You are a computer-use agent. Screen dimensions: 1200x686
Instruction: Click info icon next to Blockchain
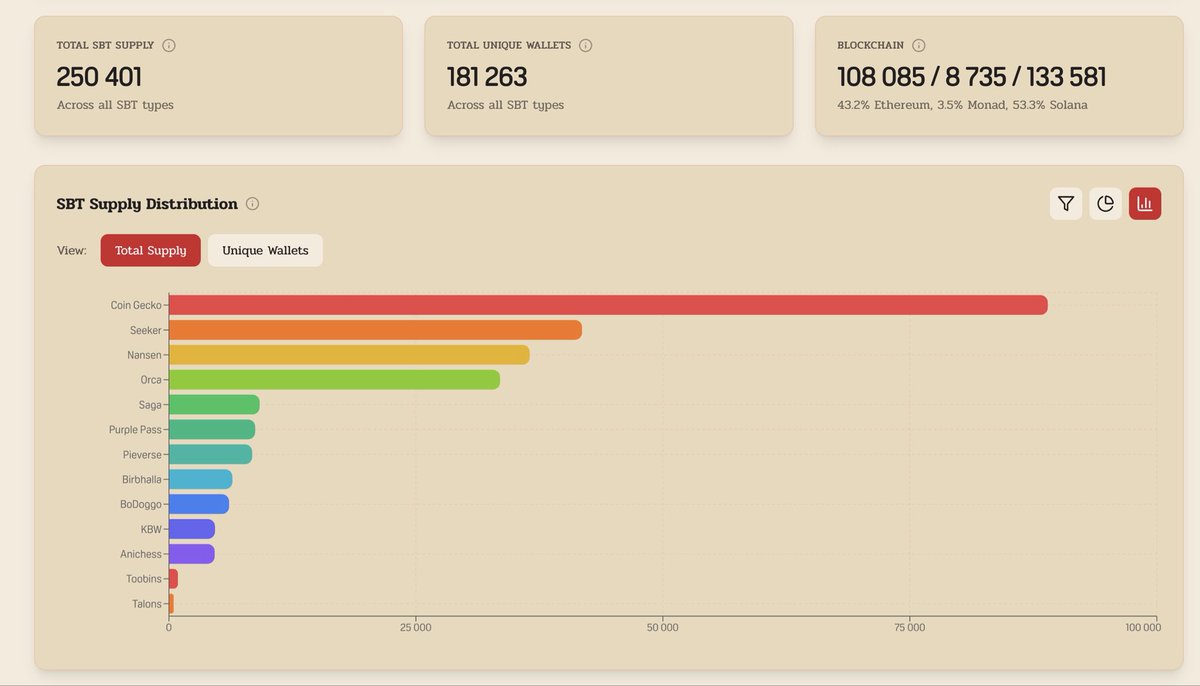(919, 45)
